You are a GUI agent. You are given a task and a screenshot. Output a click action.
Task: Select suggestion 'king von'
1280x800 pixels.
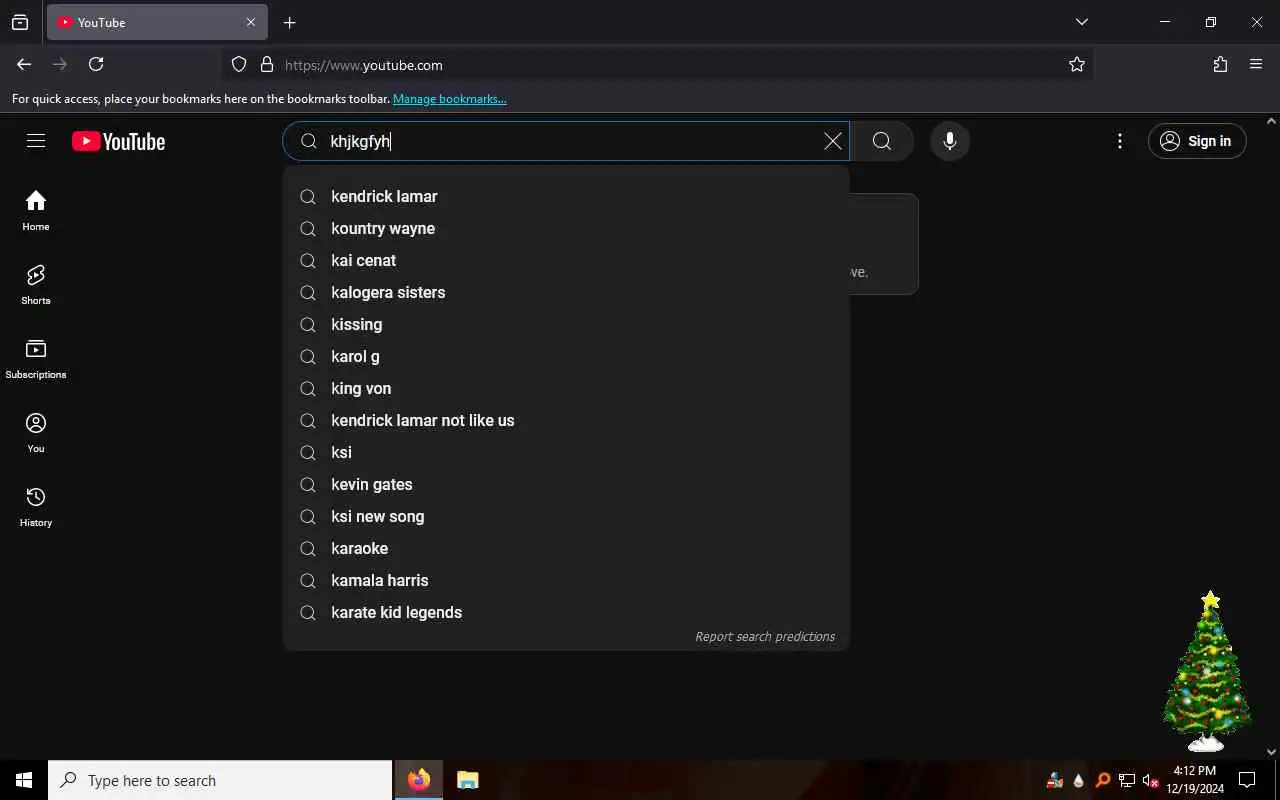566,388
